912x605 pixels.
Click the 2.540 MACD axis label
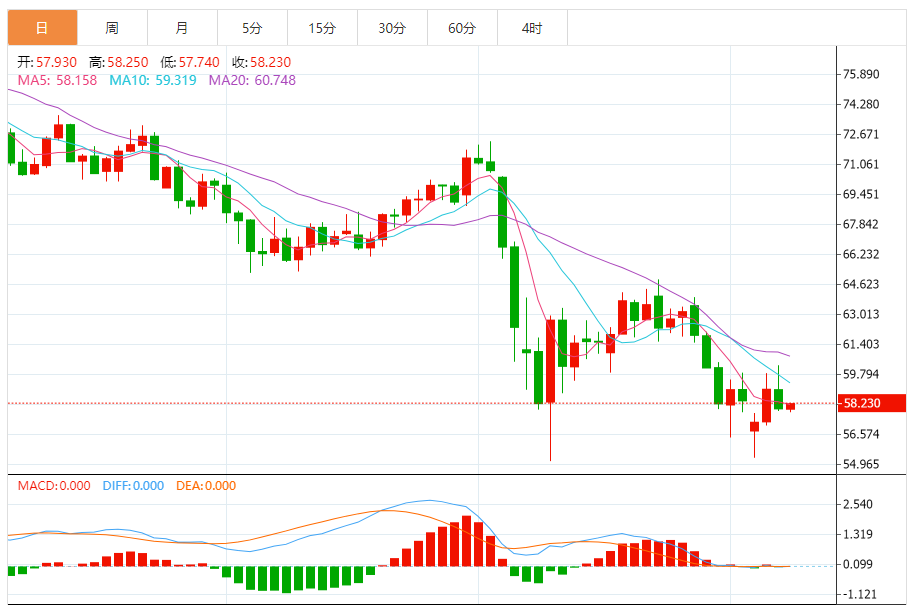point(858,504)
